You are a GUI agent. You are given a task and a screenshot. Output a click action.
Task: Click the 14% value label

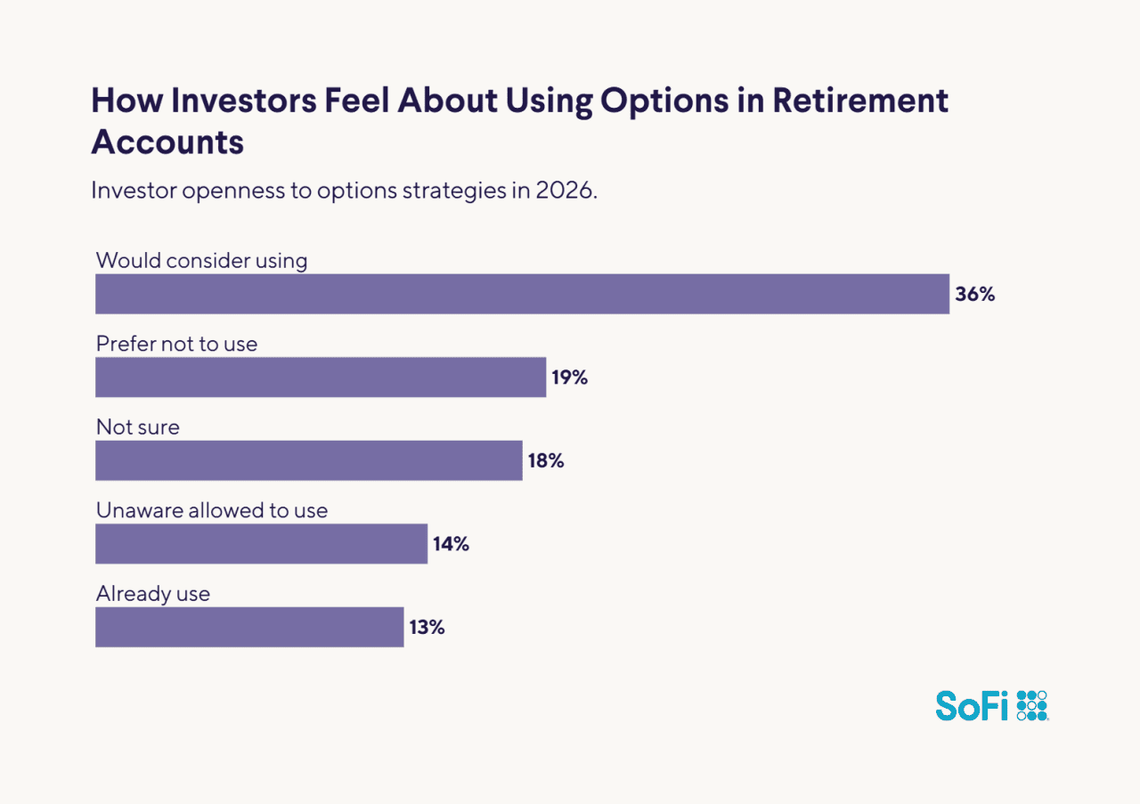[450, 545]
